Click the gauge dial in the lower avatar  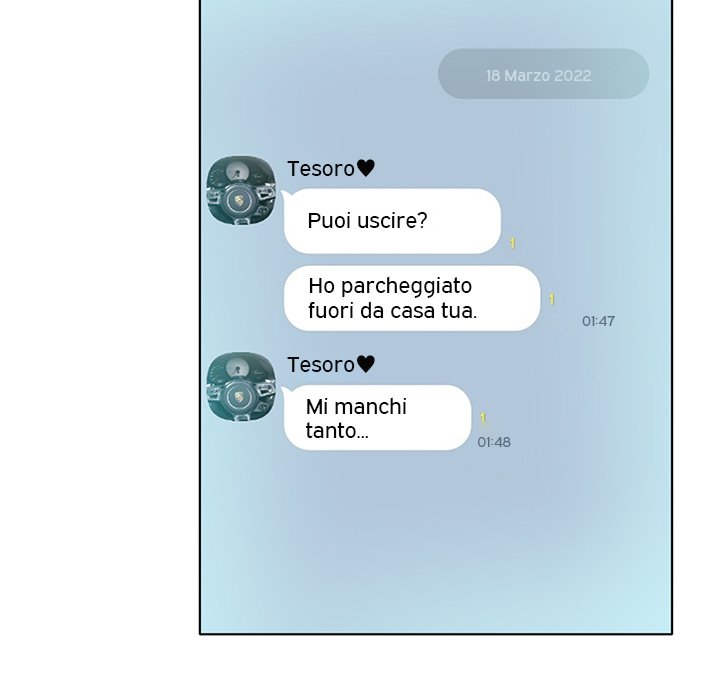237,368
